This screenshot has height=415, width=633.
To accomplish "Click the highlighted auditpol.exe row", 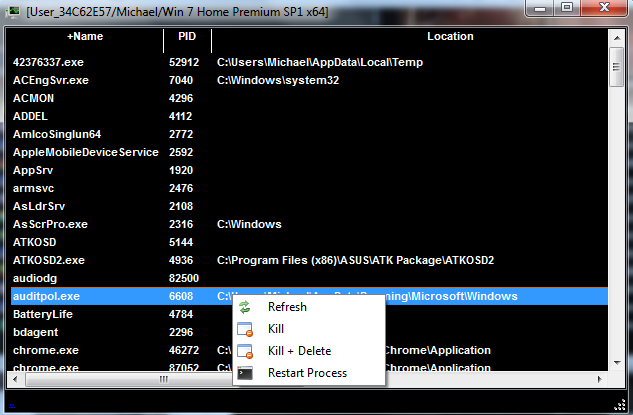I will point(309,296).
